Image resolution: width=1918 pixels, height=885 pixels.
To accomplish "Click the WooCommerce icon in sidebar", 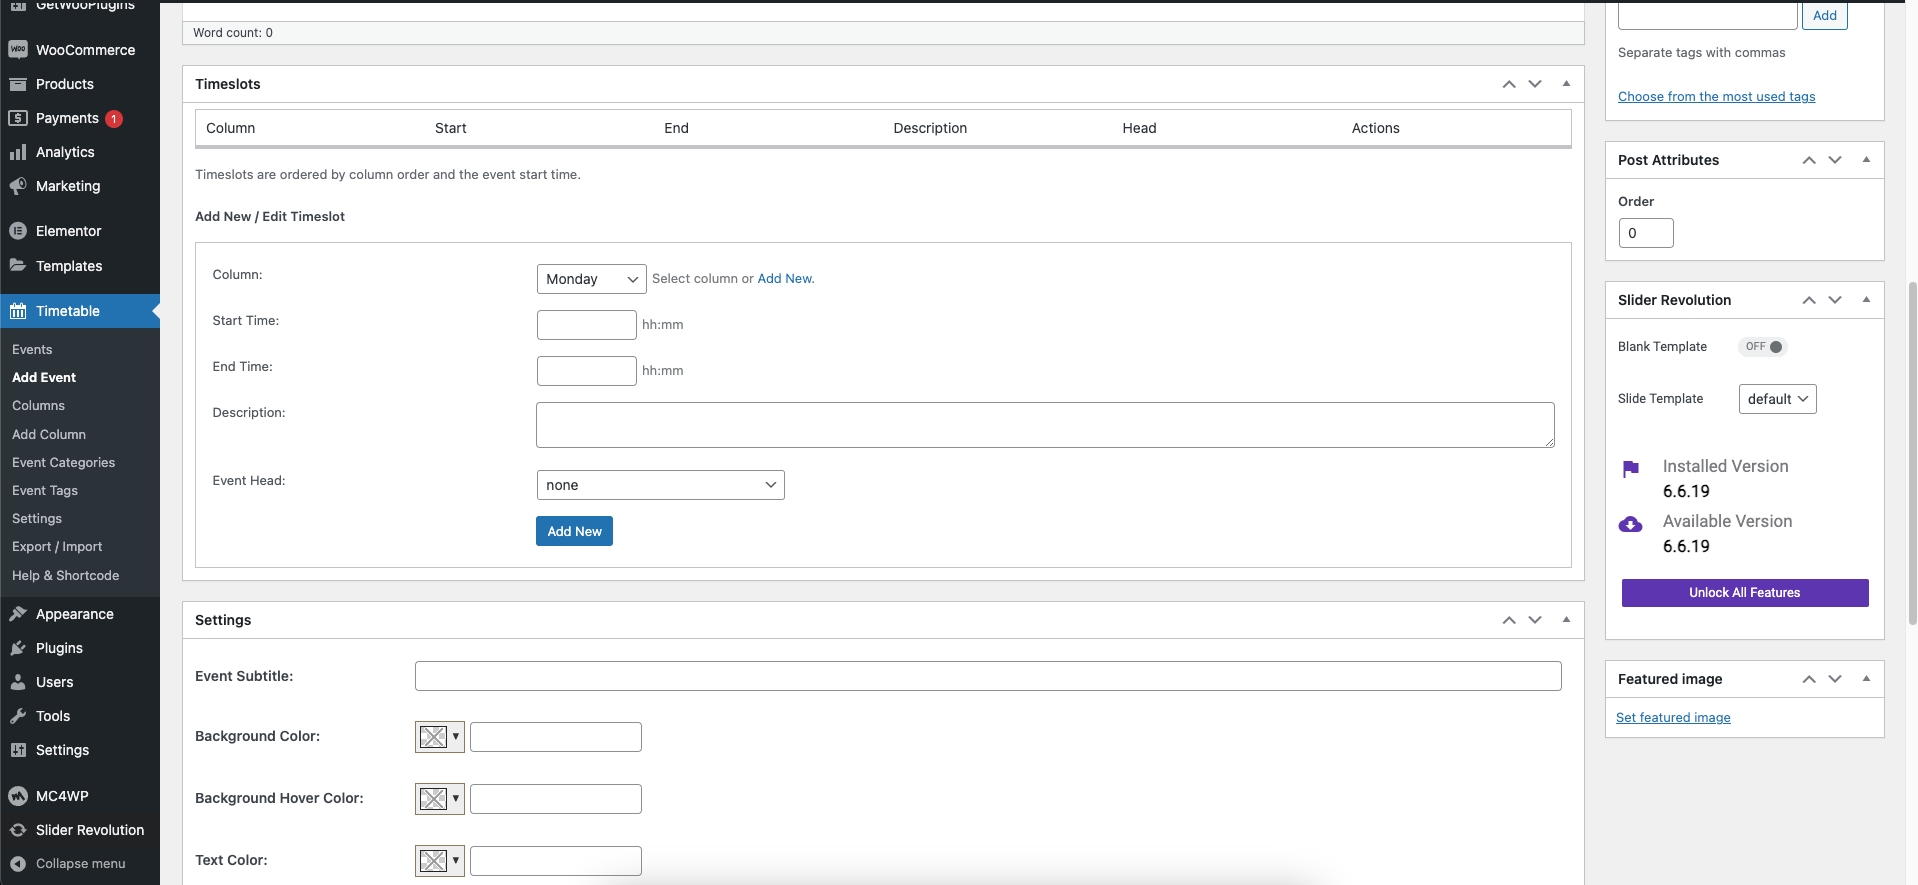I will (x=18, y=50).
